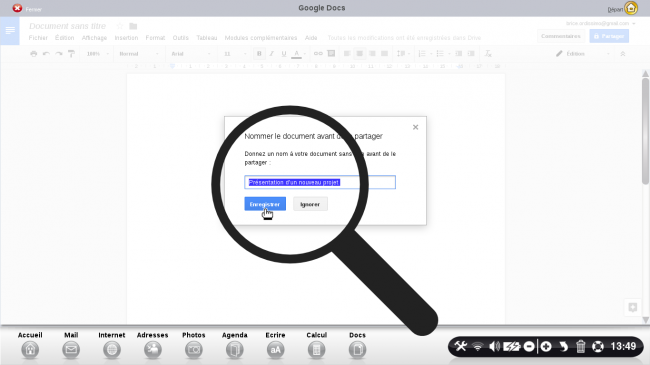Open the Insertion menu
The width and height of the screenshot is (650, 365).
pos(126,38)
